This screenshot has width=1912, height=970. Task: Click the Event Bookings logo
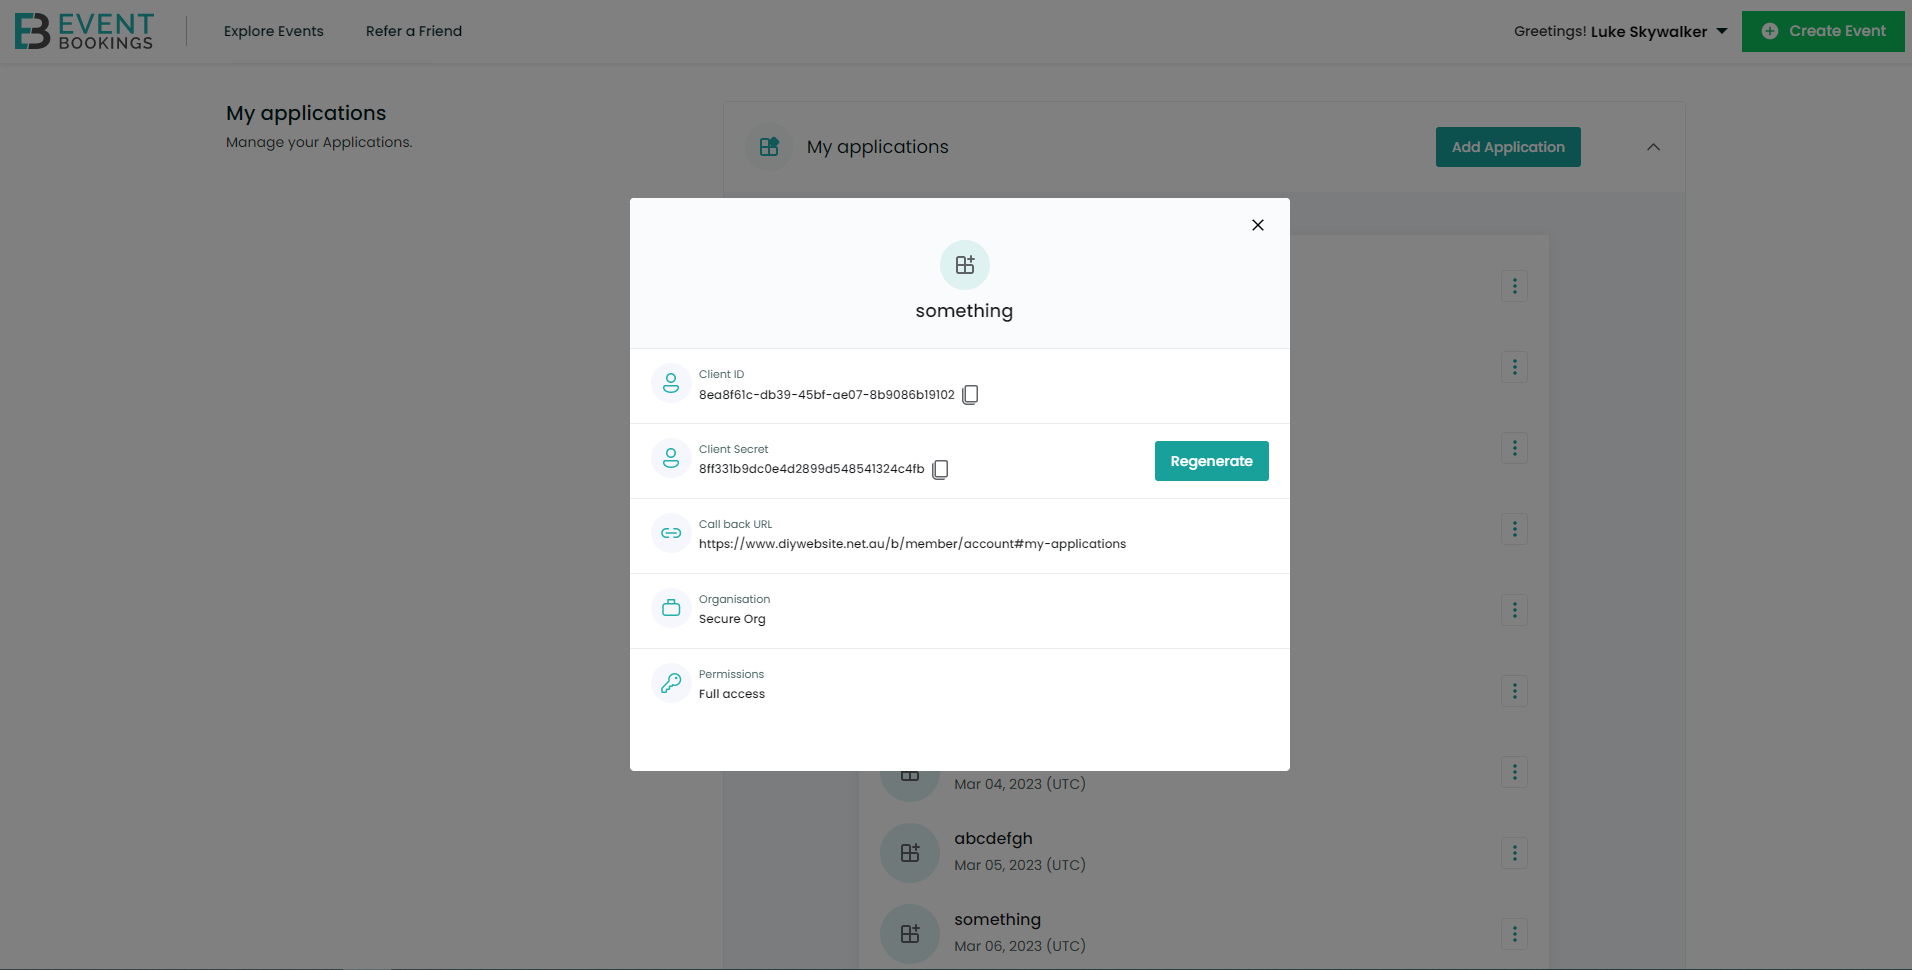(x=85, y=31)
